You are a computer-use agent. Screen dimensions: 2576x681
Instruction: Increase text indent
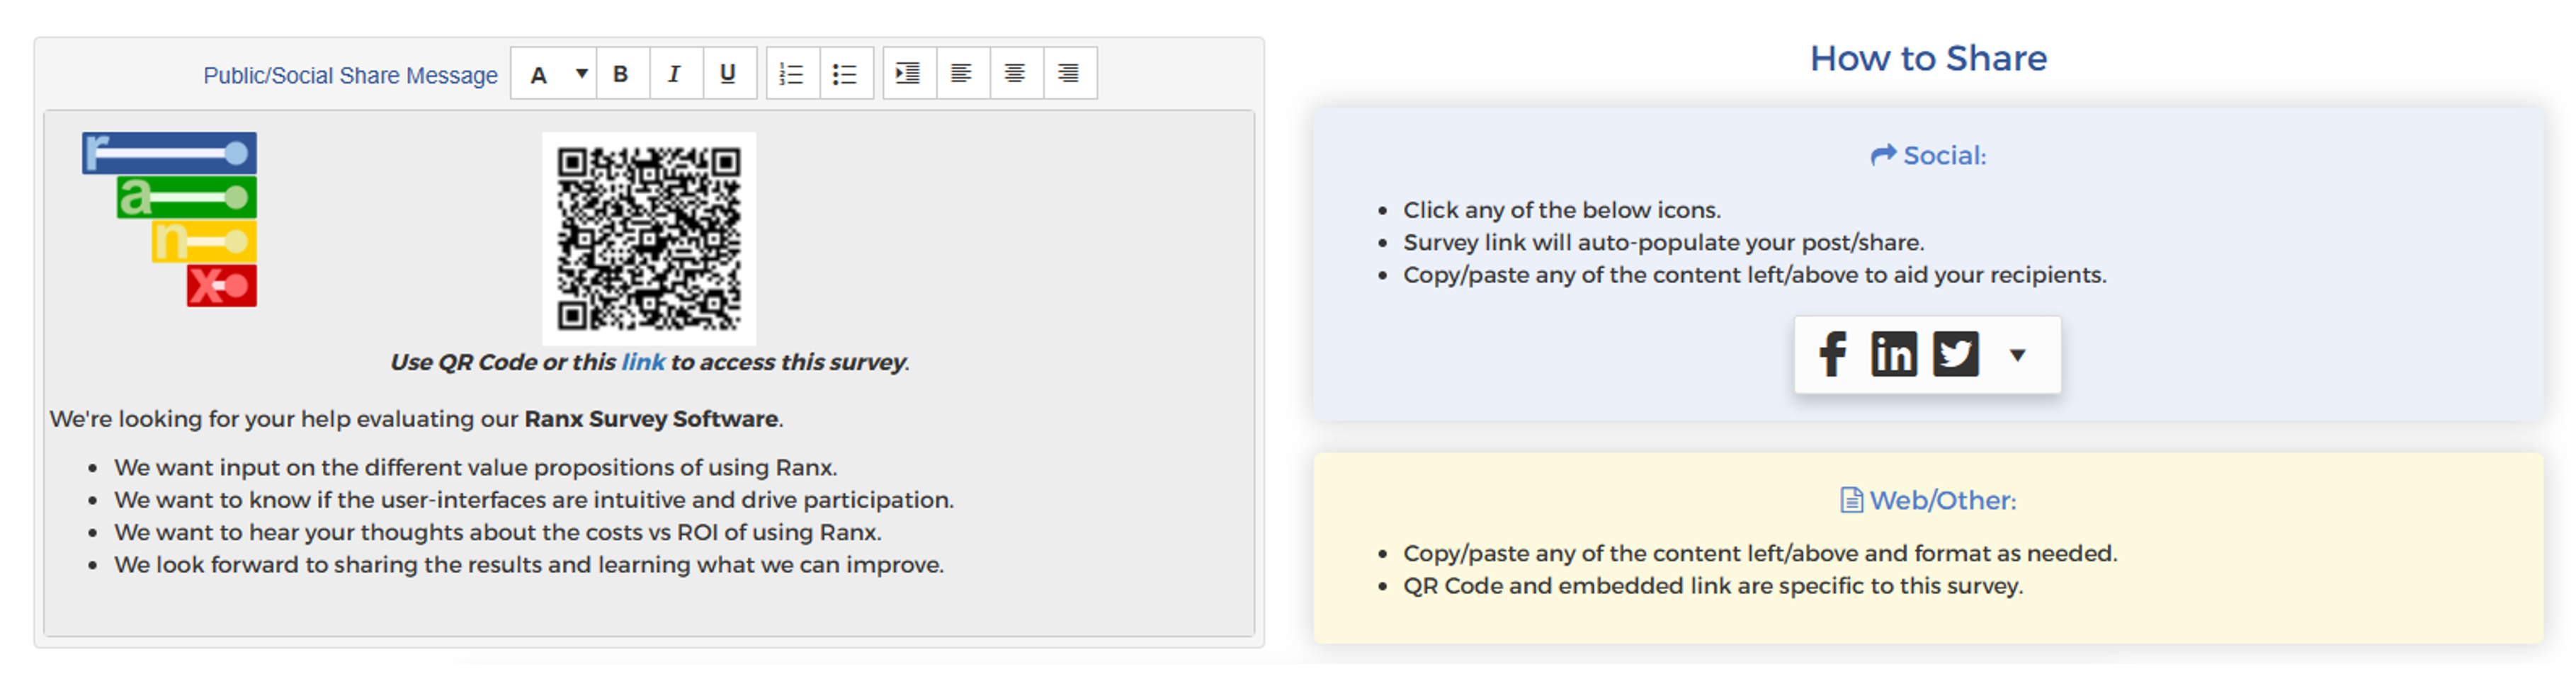[x=908, y=72]
